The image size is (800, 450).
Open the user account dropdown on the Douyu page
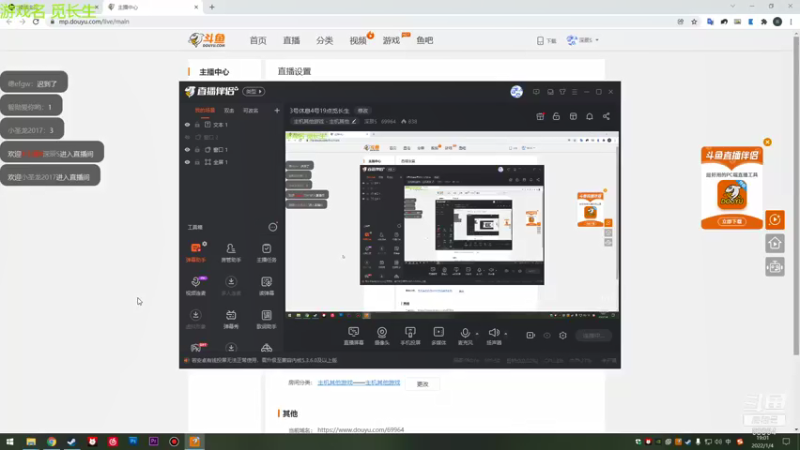(583, 40)
